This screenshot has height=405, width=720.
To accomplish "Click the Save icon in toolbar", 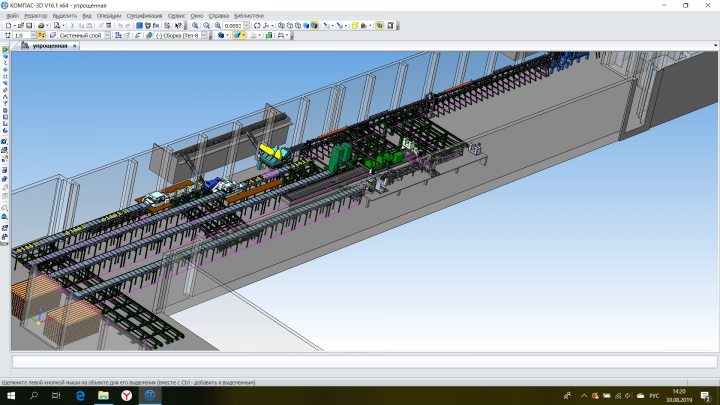I will point(29,26).
